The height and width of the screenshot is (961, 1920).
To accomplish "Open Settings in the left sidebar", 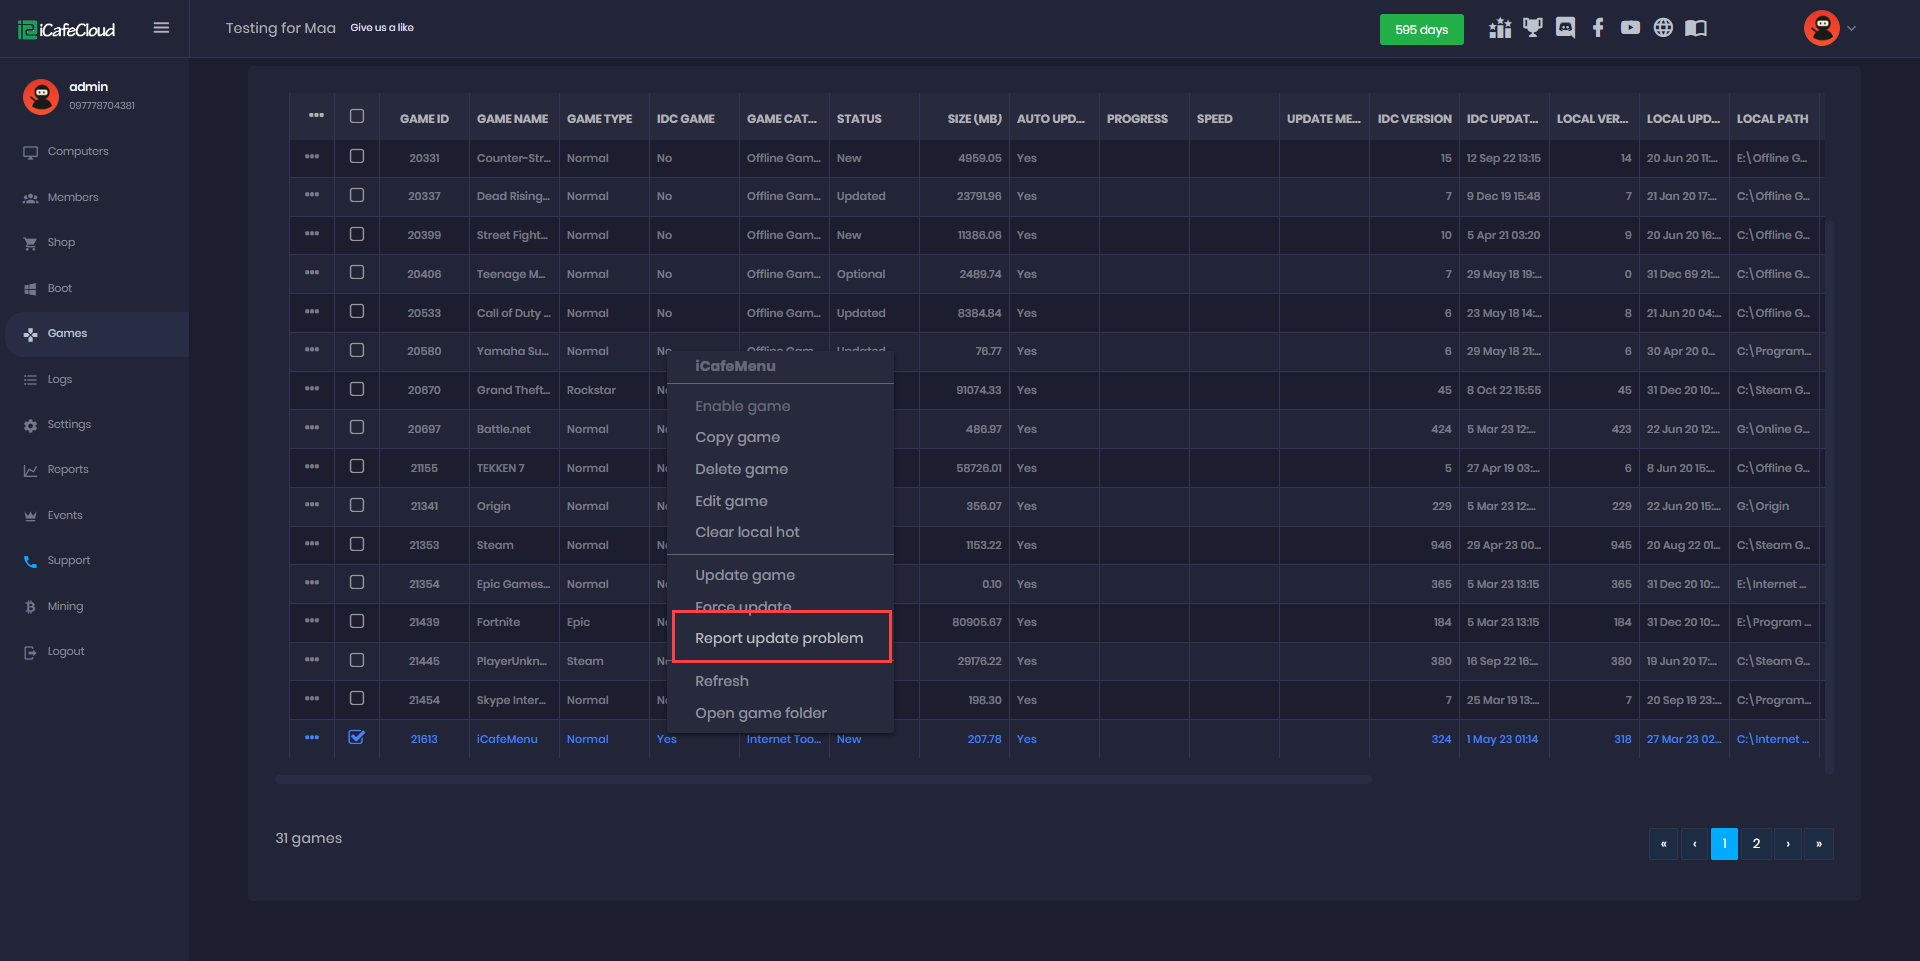I will tap(69, 424).
